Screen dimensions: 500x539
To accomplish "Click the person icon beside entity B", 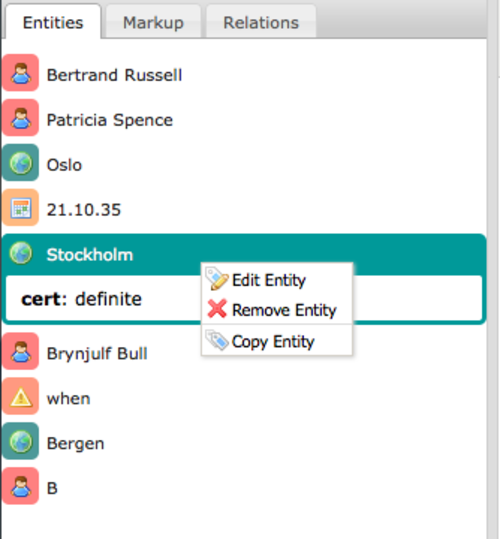I will pyautogui.click(x=21, y=486).
